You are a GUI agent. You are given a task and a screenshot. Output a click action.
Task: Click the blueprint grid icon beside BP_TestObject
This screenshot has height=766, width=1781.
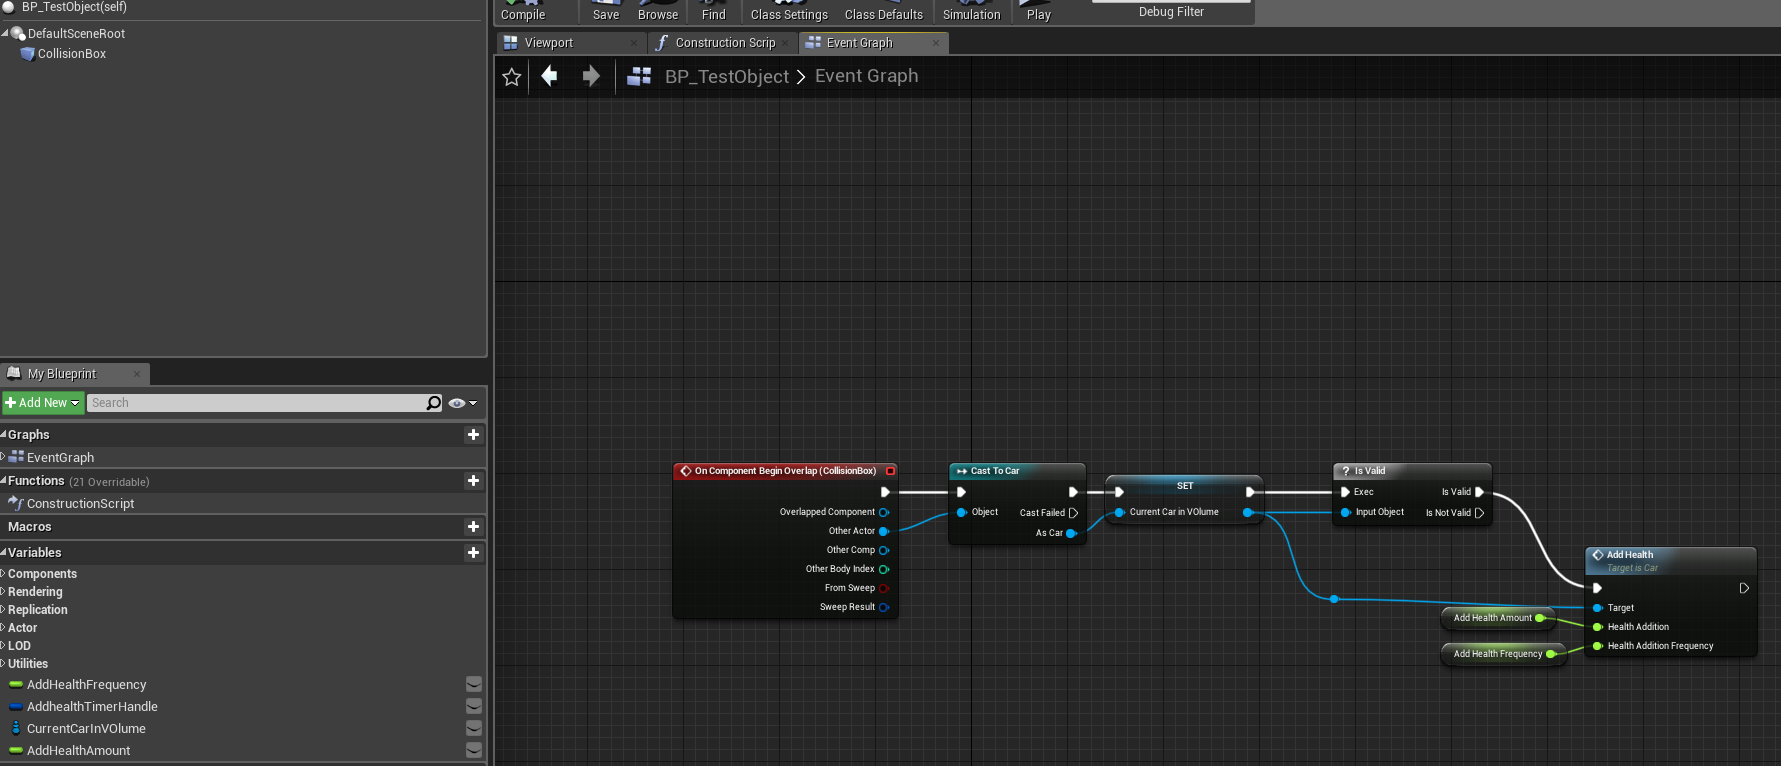pos(639,76)
